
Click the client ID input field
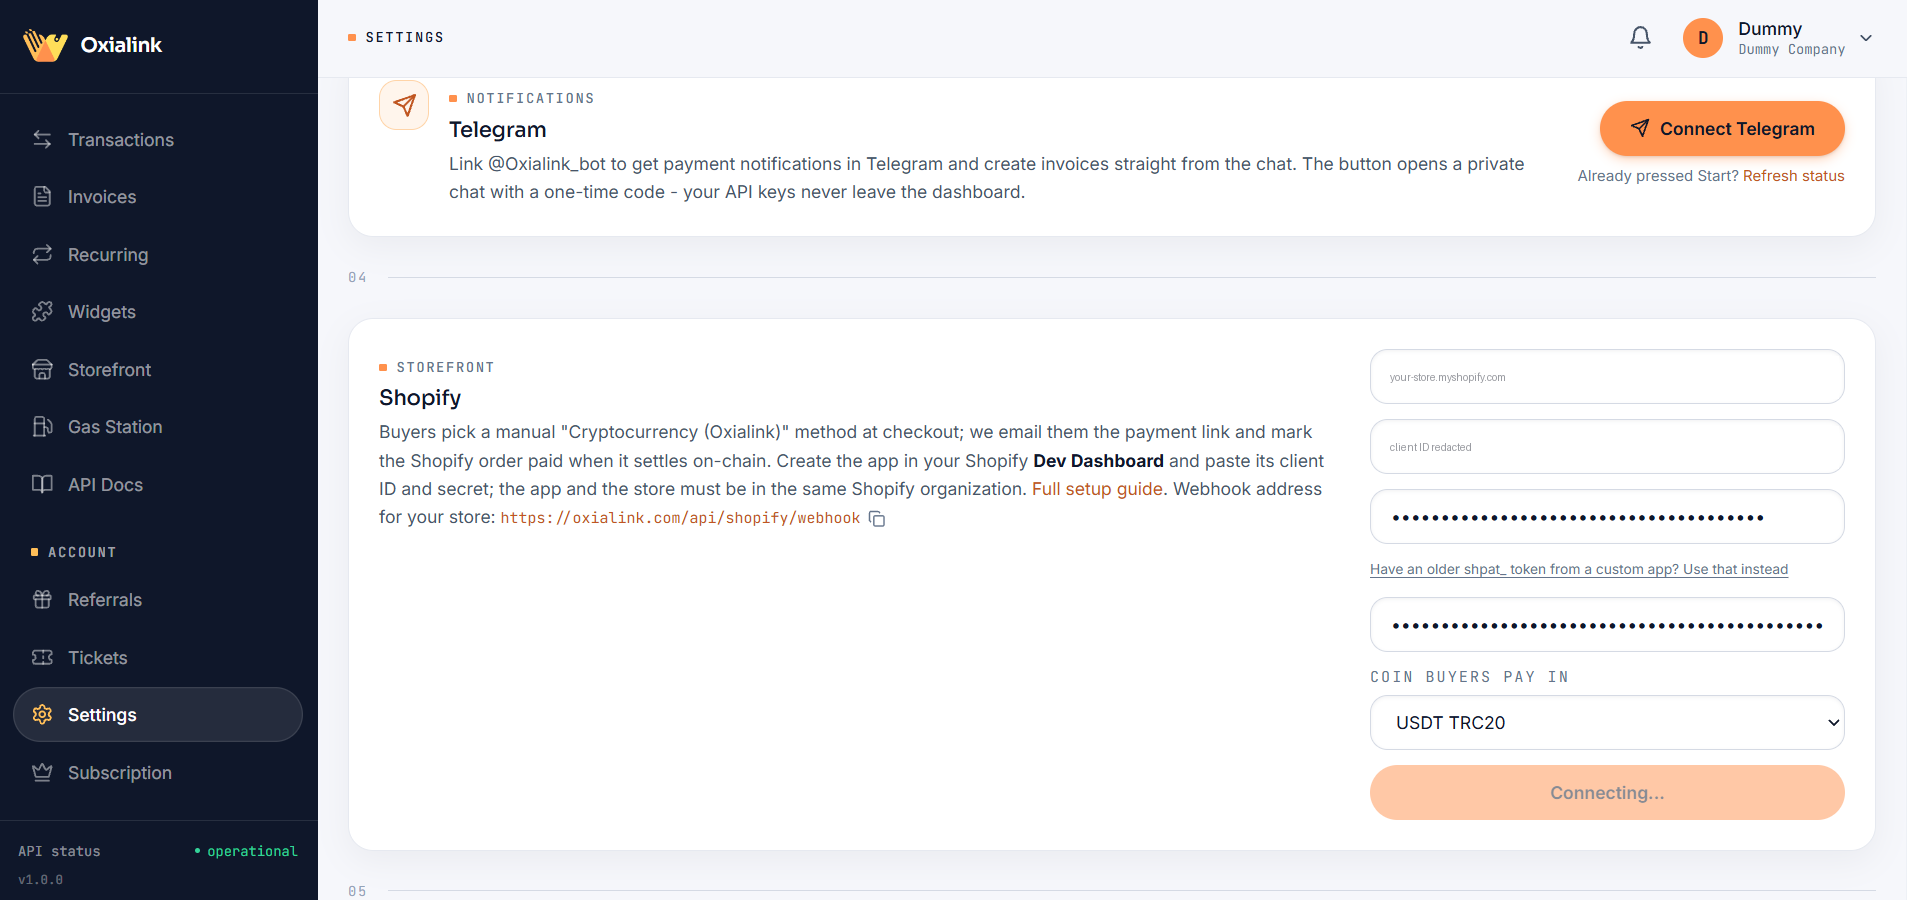(x=1607, y=447)
